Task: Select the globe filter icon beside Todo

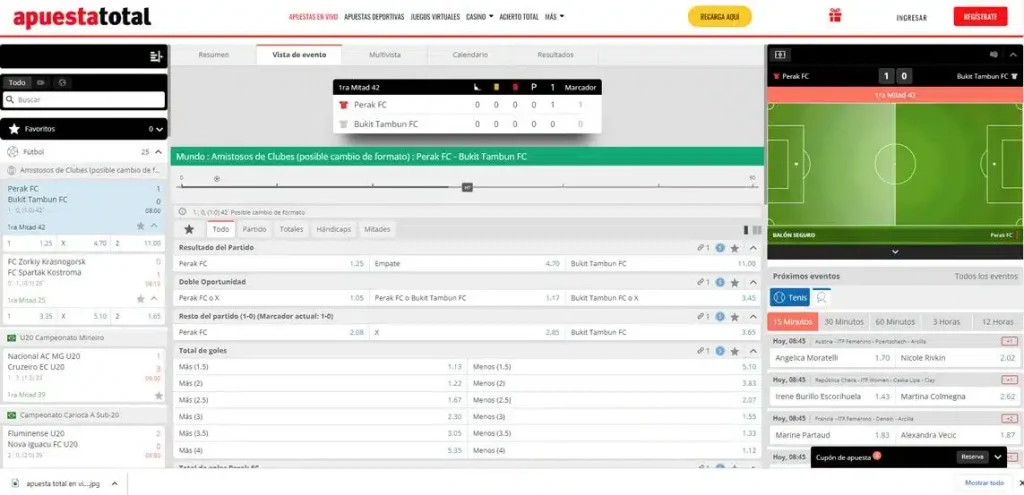Action: (61, 83)
